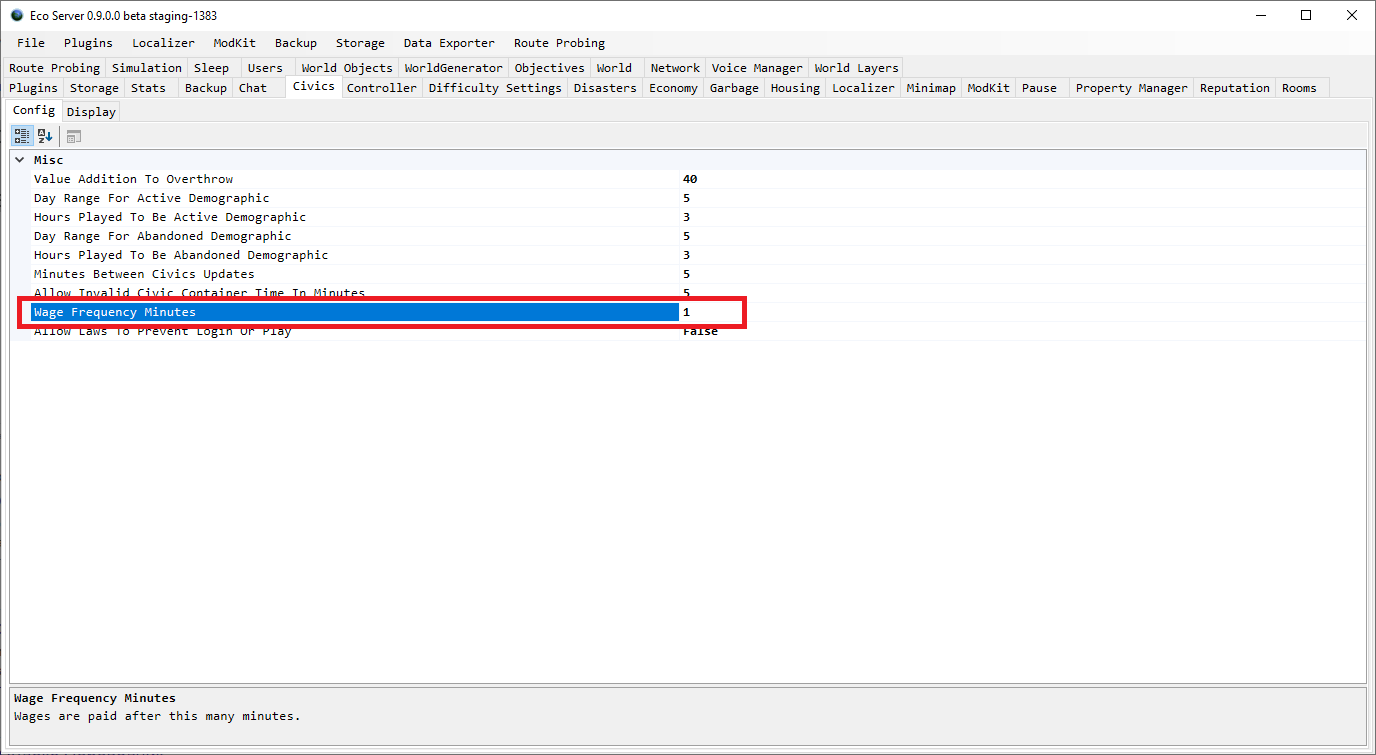Image resolution: width=1376 pixels, height=755 pixels.
Task: Switch to the Network tab
Action: coord(675,68)
